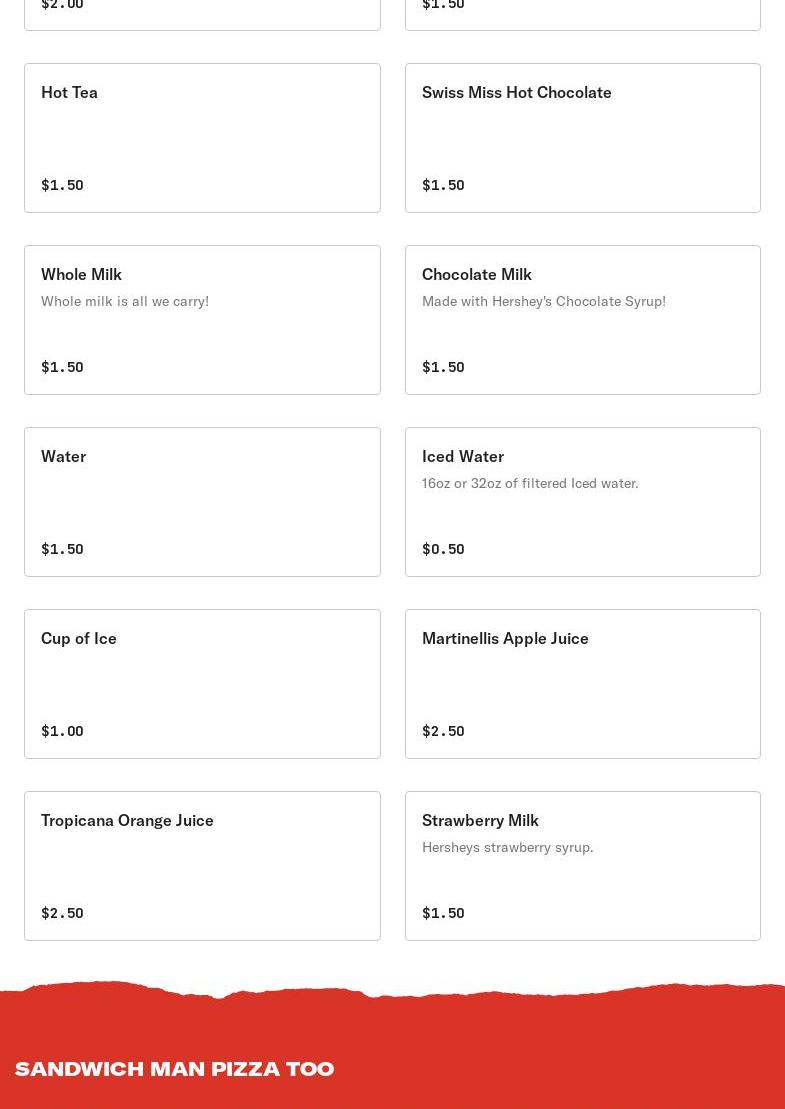Select Tropicana Orange Juice card
Screen dimensions: 785x1109
(202, 866)
